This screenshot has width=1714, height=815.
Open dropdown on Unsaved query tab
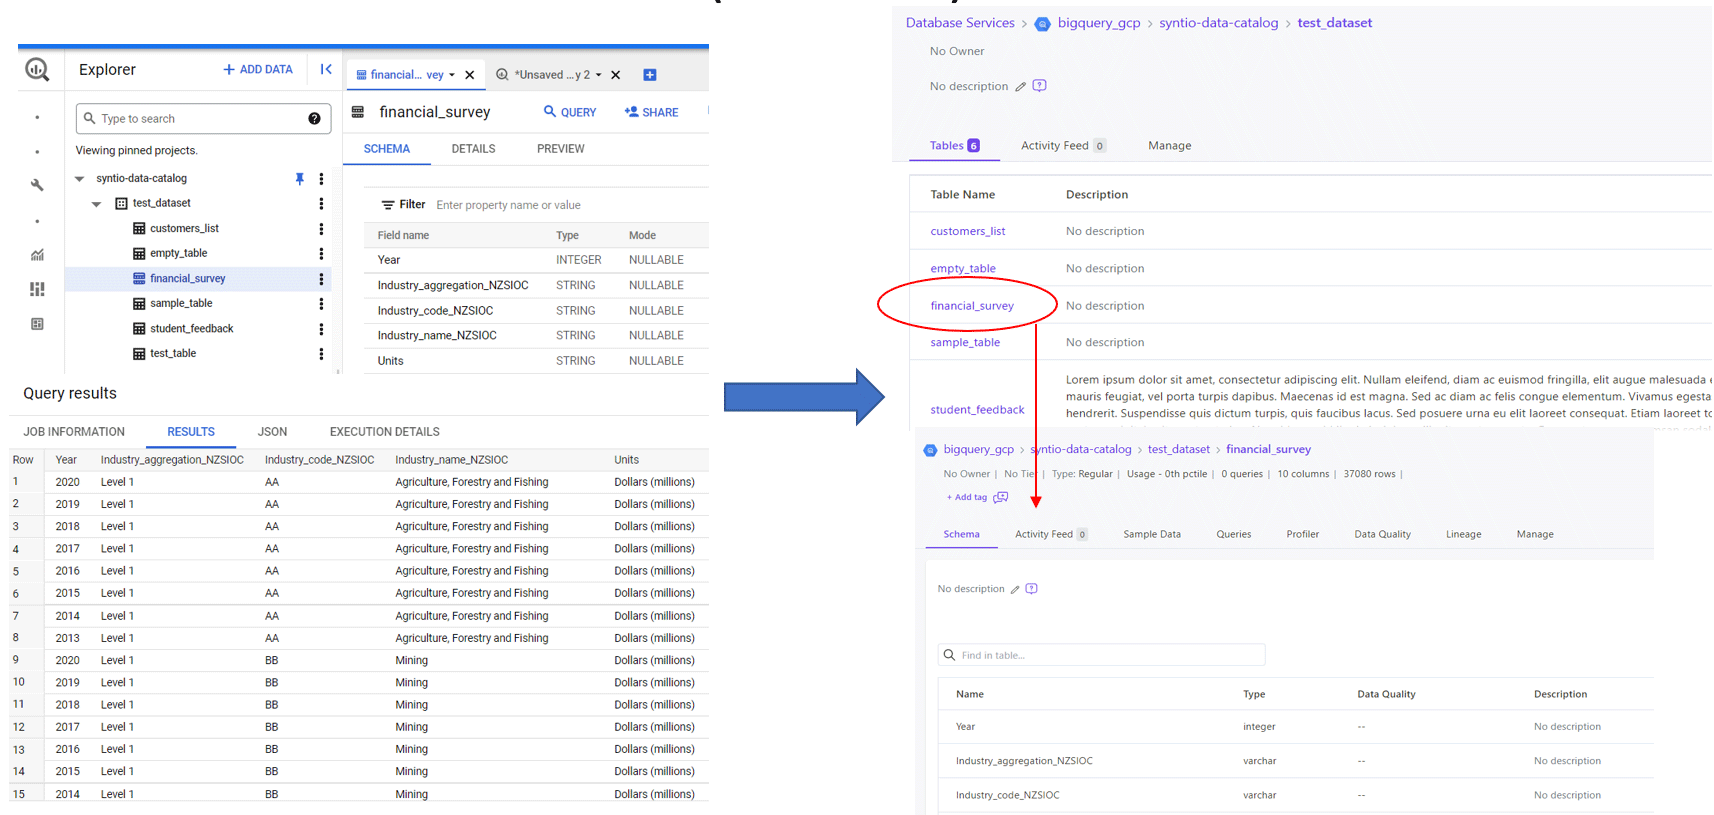point(599,75)
